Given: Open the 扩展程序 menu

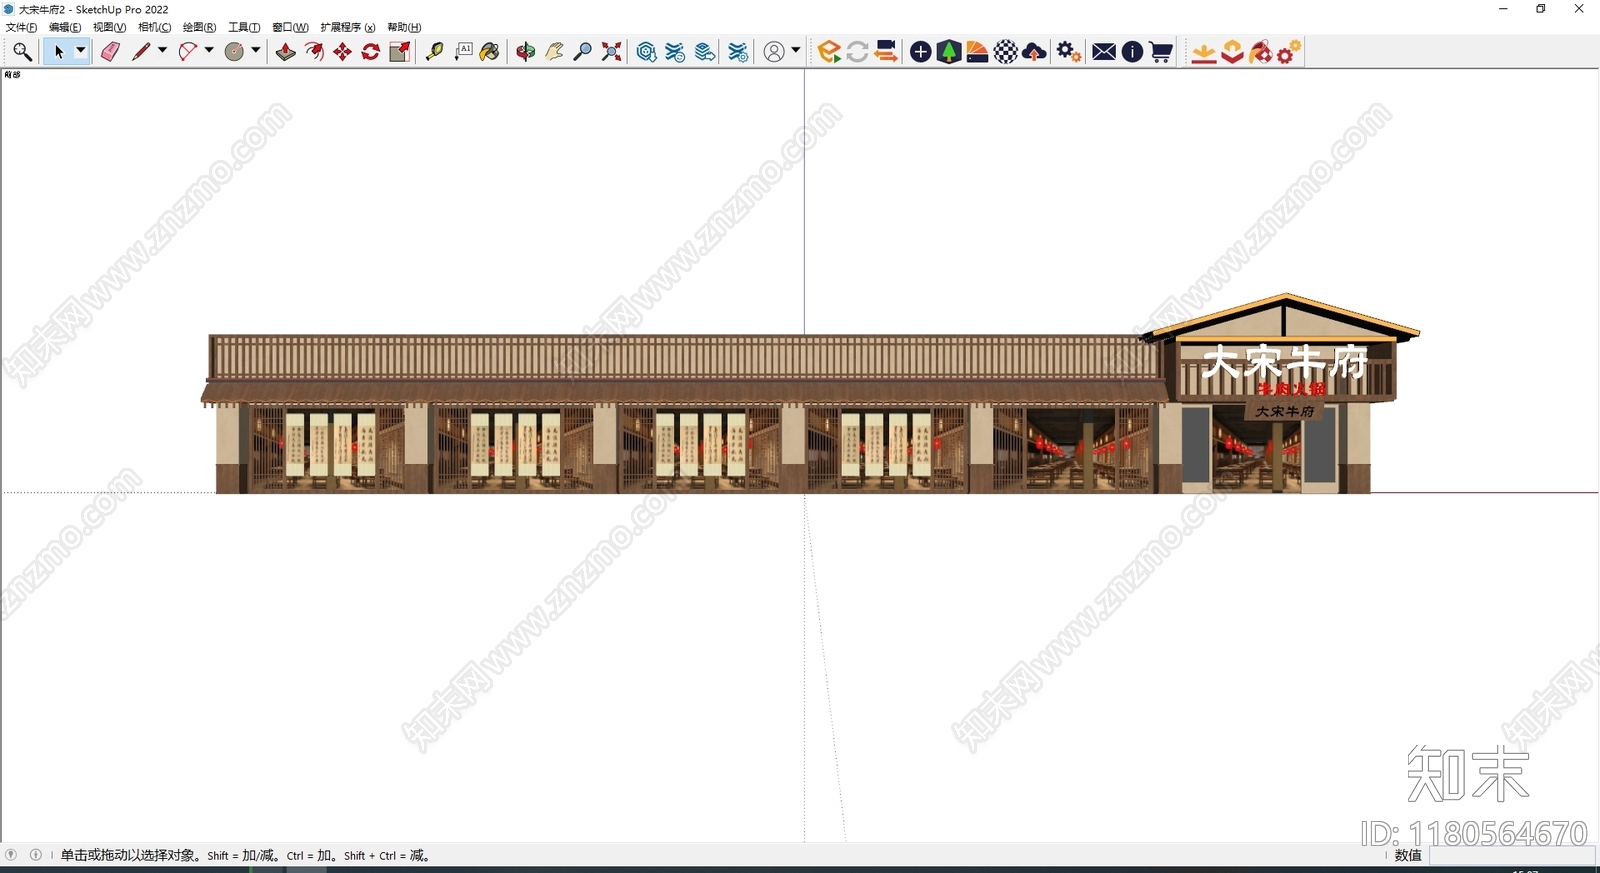Looking at the screenshot, I should (x=347, y=27).
